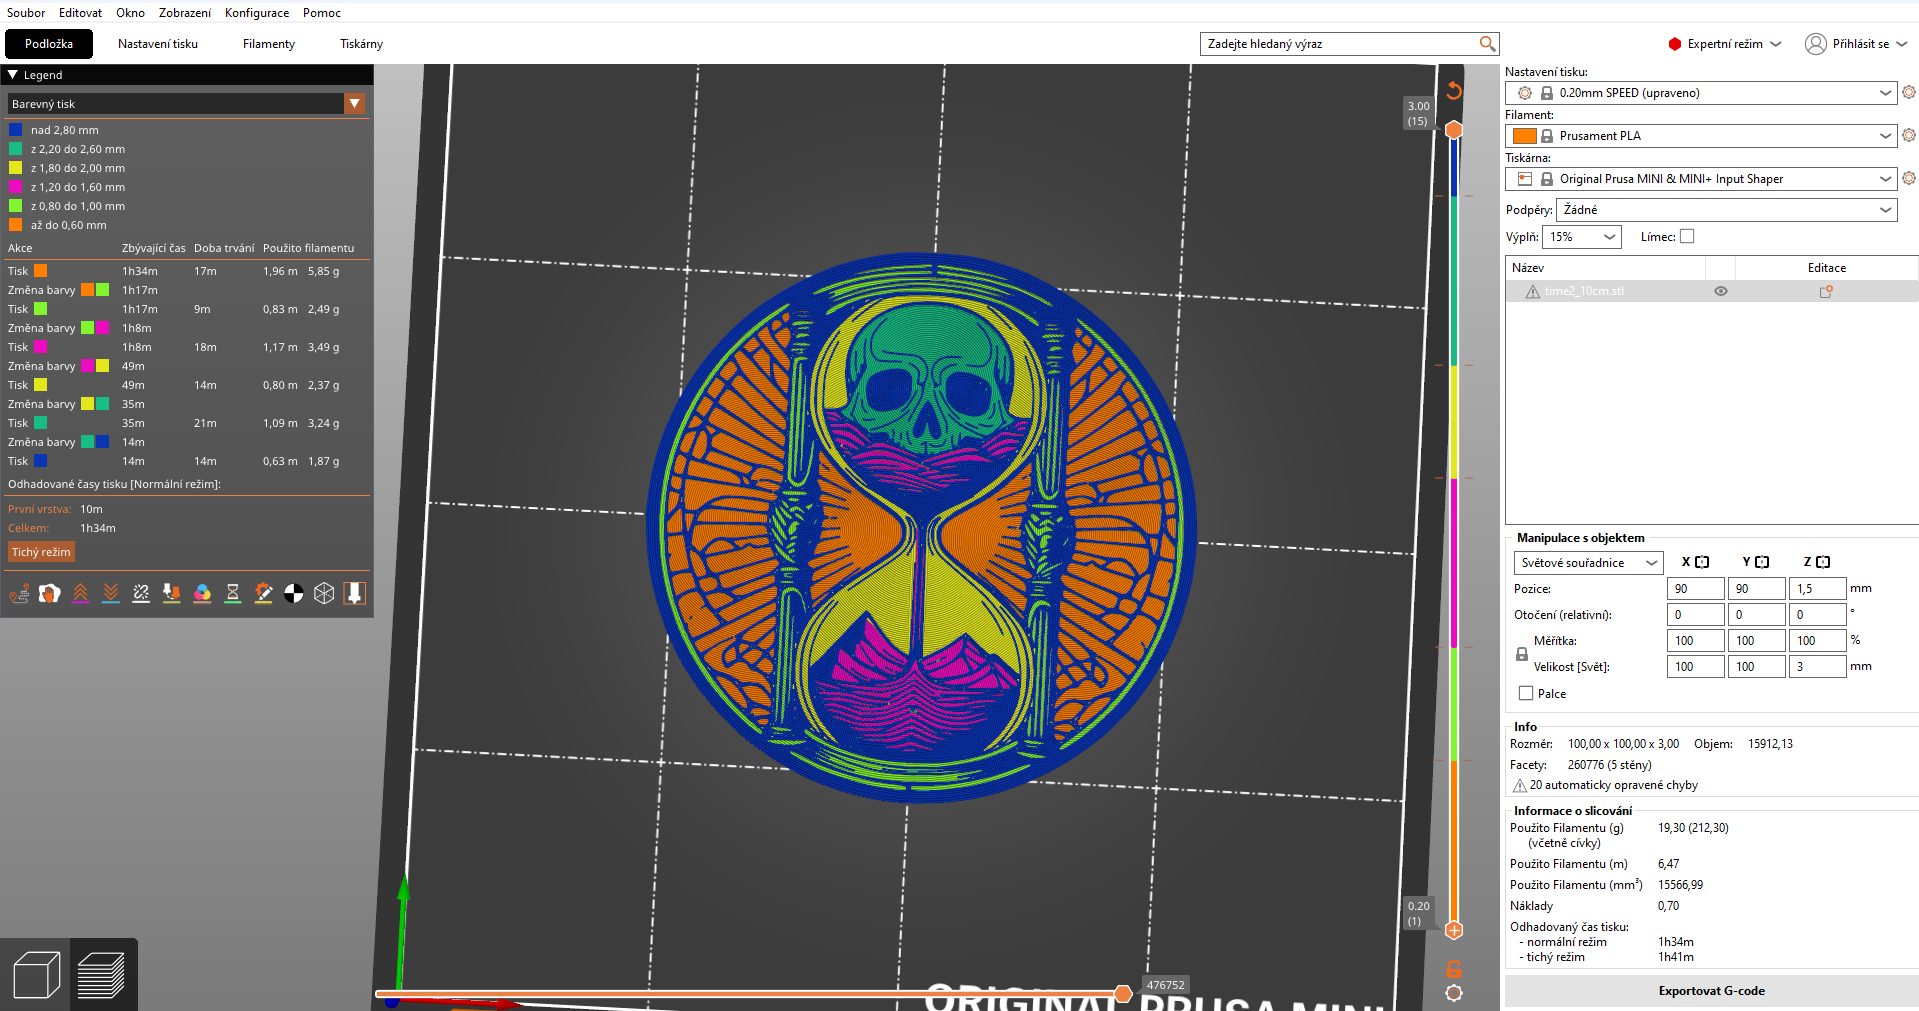Click the vertical slider lock icon
Screen dimensions: 1919x1011
tap(1454, 968)
